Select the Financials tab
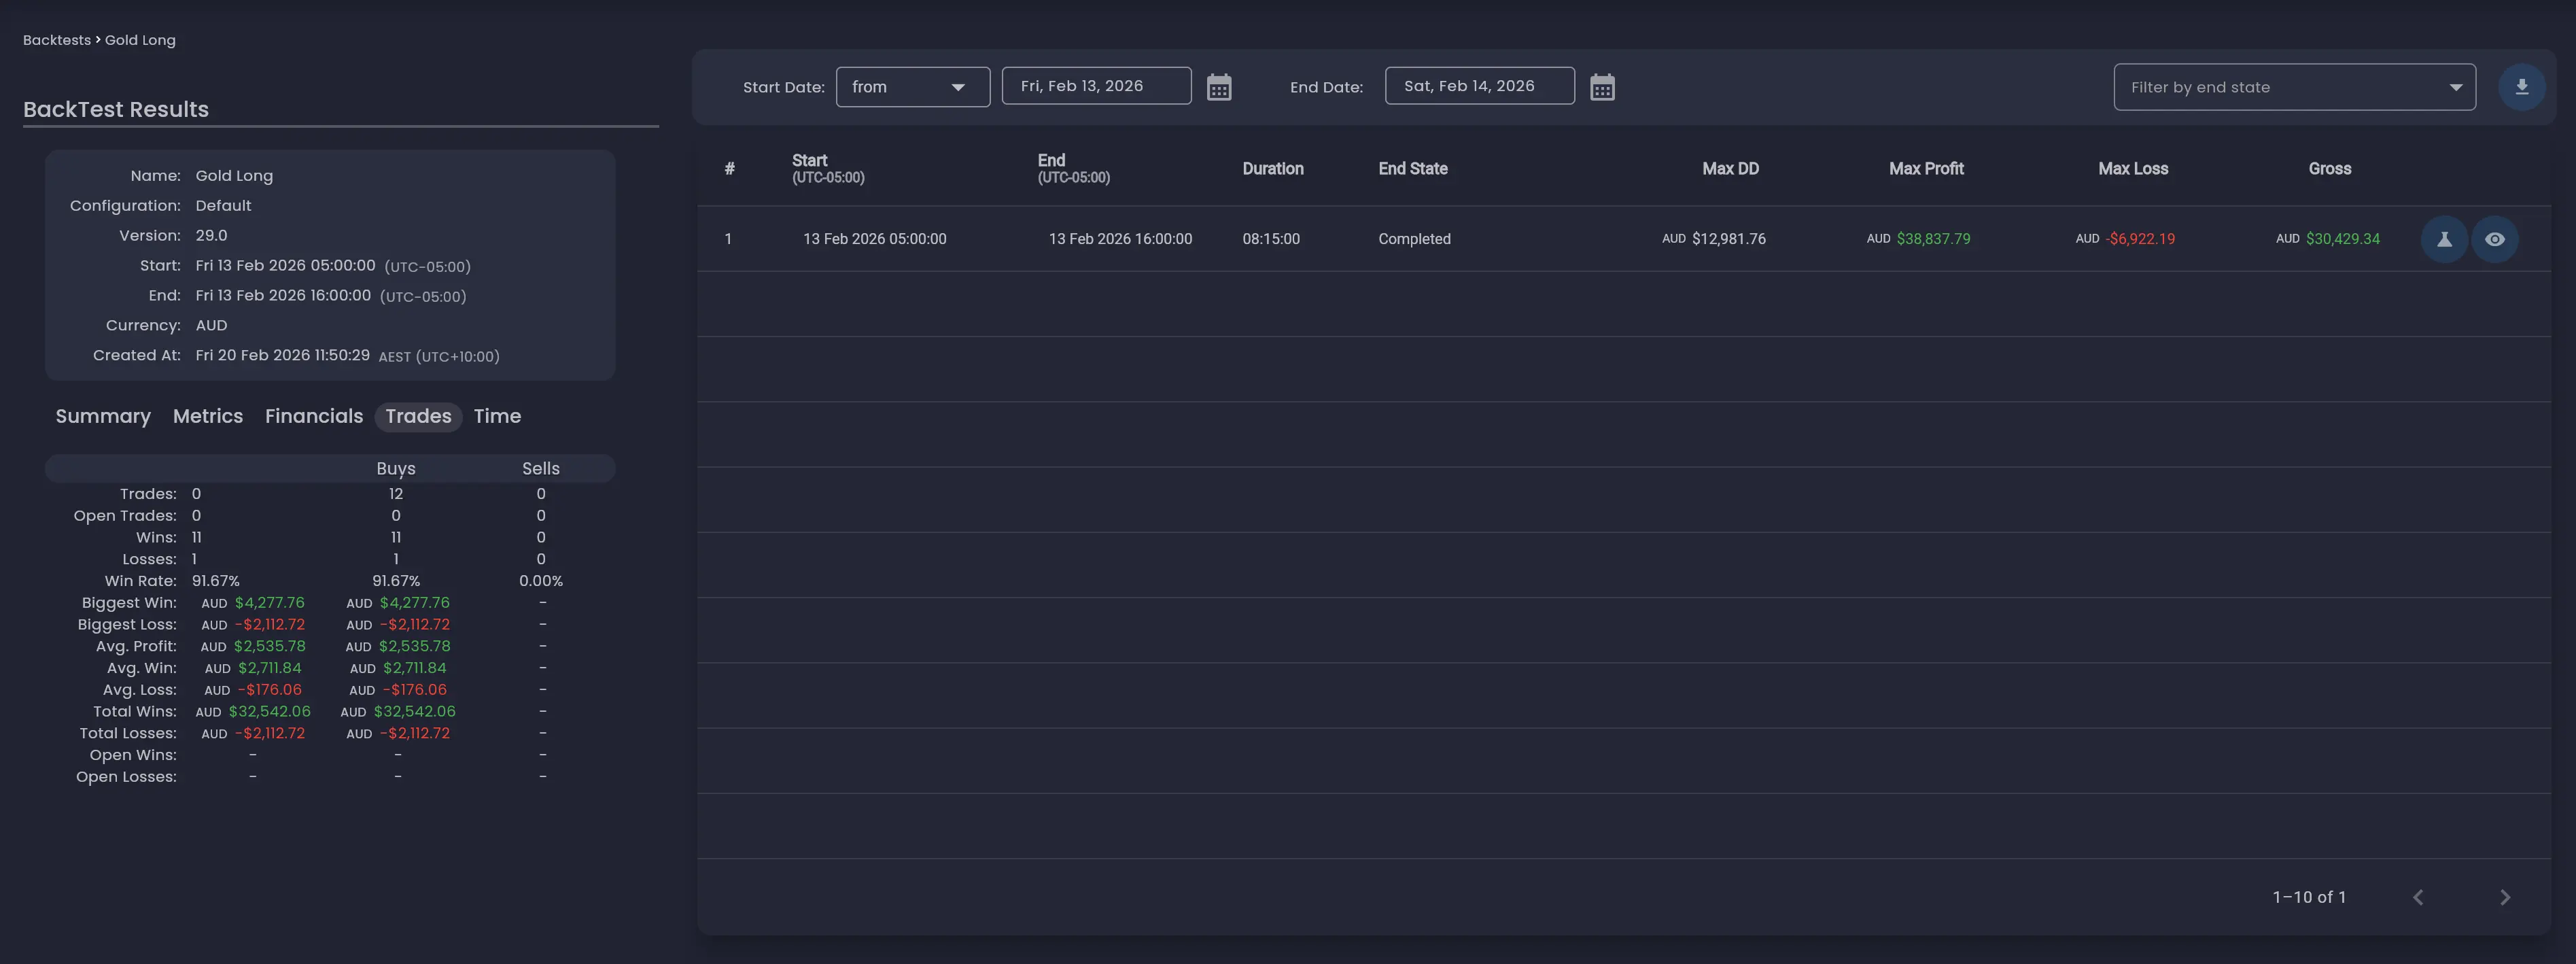 313,416
